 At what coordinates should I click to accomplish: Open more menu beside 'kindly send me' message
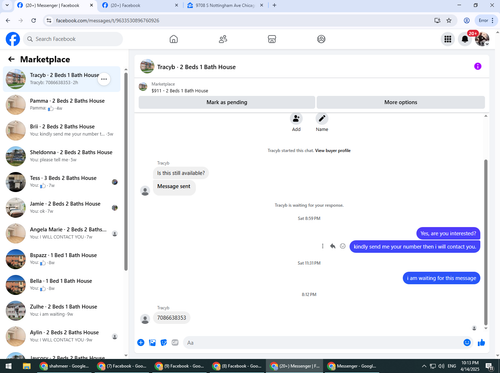322,246
